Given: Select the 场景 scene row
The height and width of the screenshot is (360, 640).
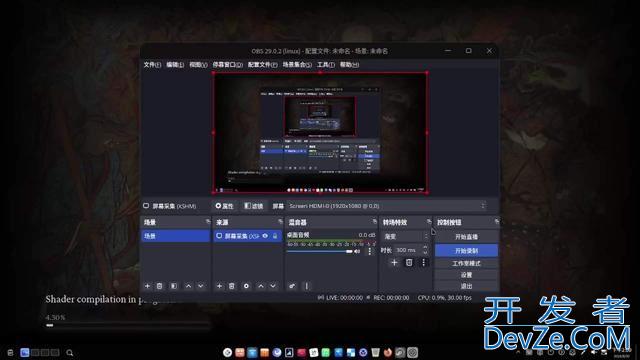Looking at the screenshot, I should pyautogui.click(x=176, y=236).
